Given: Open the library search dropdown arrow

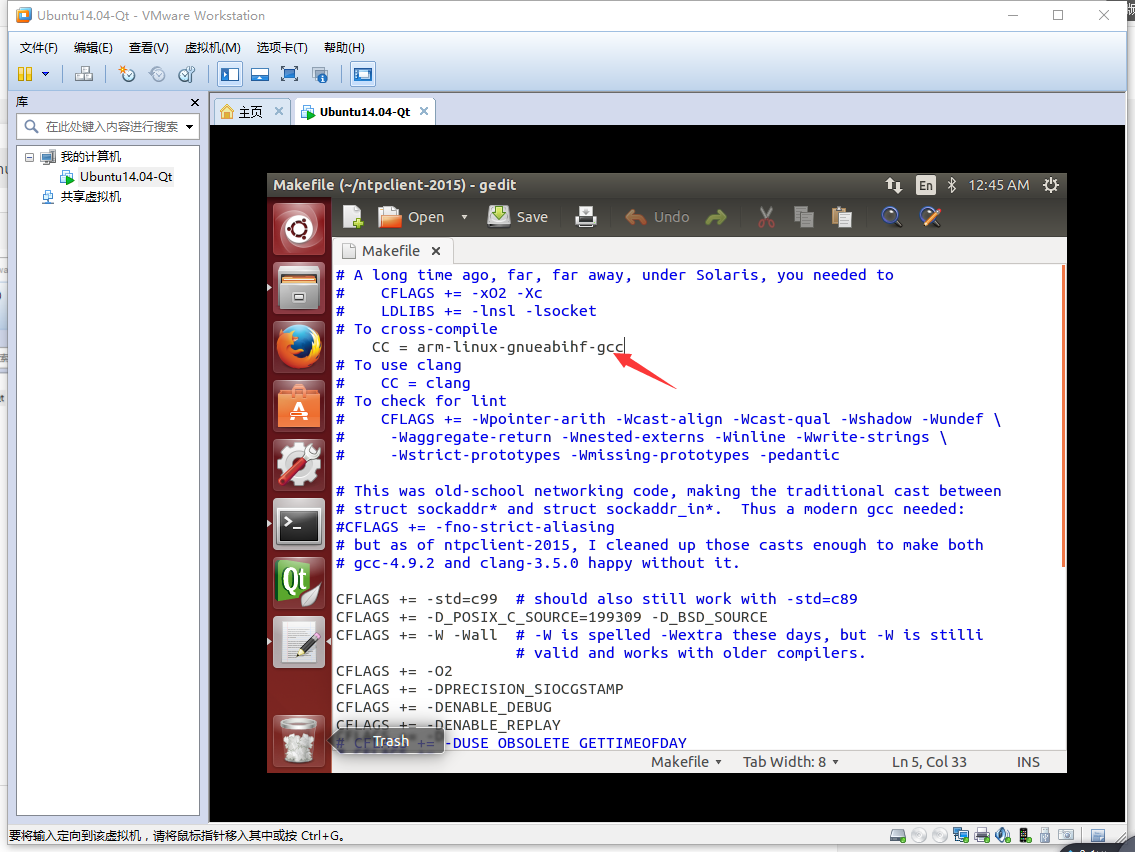Looking at the screenshot, I should coord(190,127).
